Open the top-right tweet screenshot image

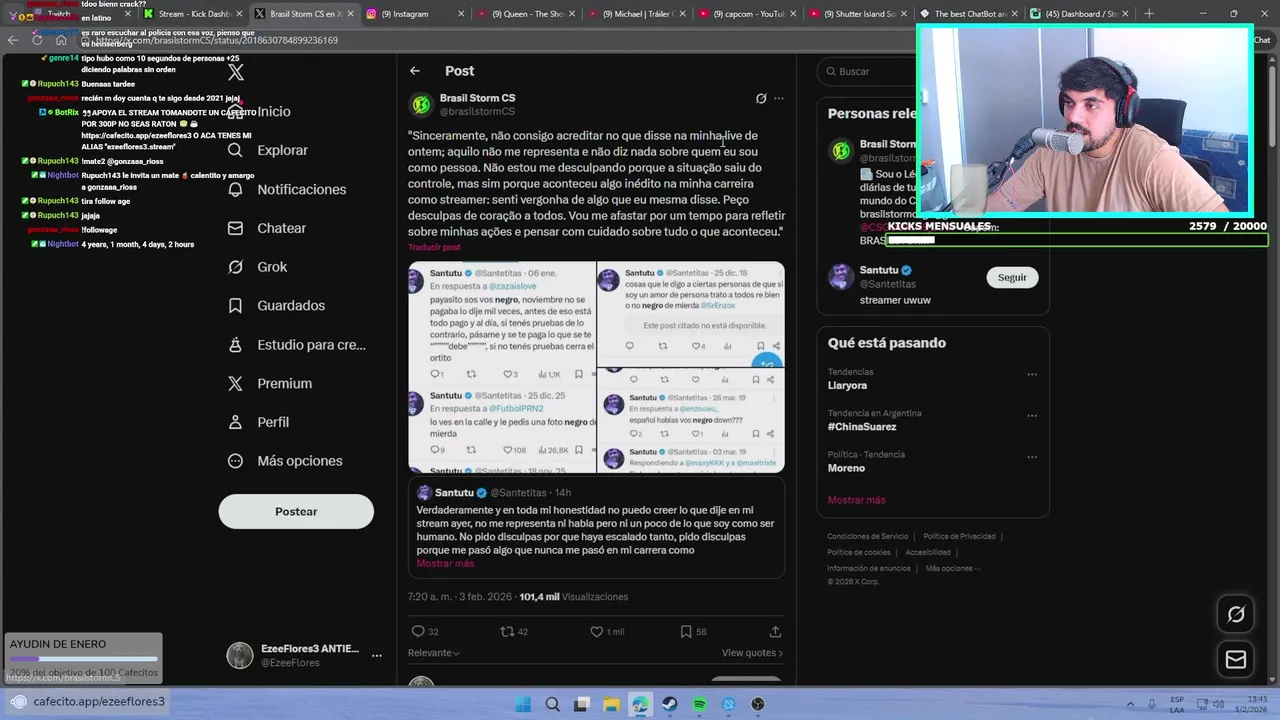[x=691, y=313]
